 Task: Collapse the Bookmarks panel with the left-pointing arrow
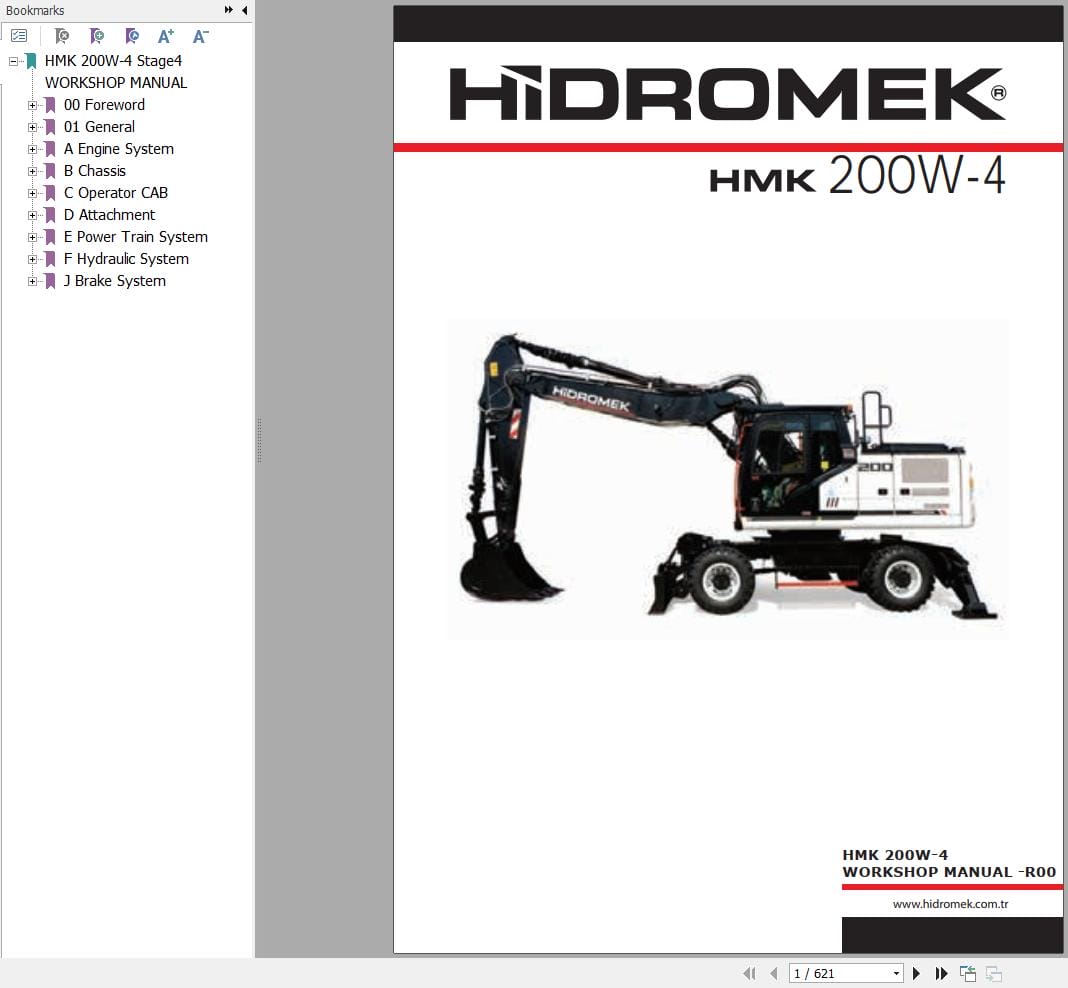(x=244, y=10)
